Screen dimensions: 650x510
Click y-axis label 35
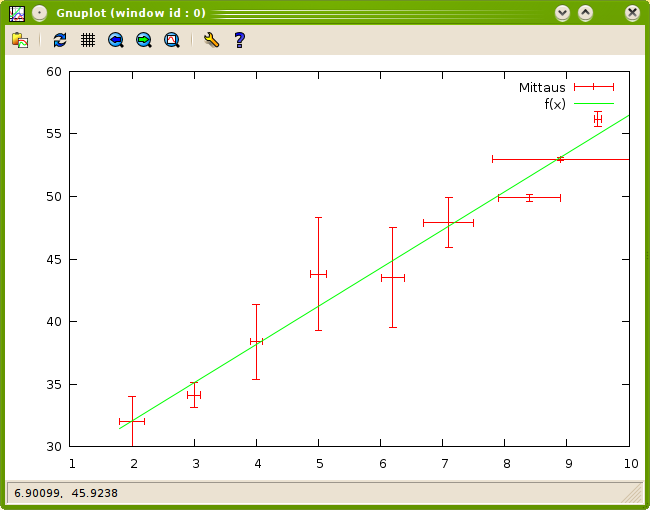[x=54, y=384]
